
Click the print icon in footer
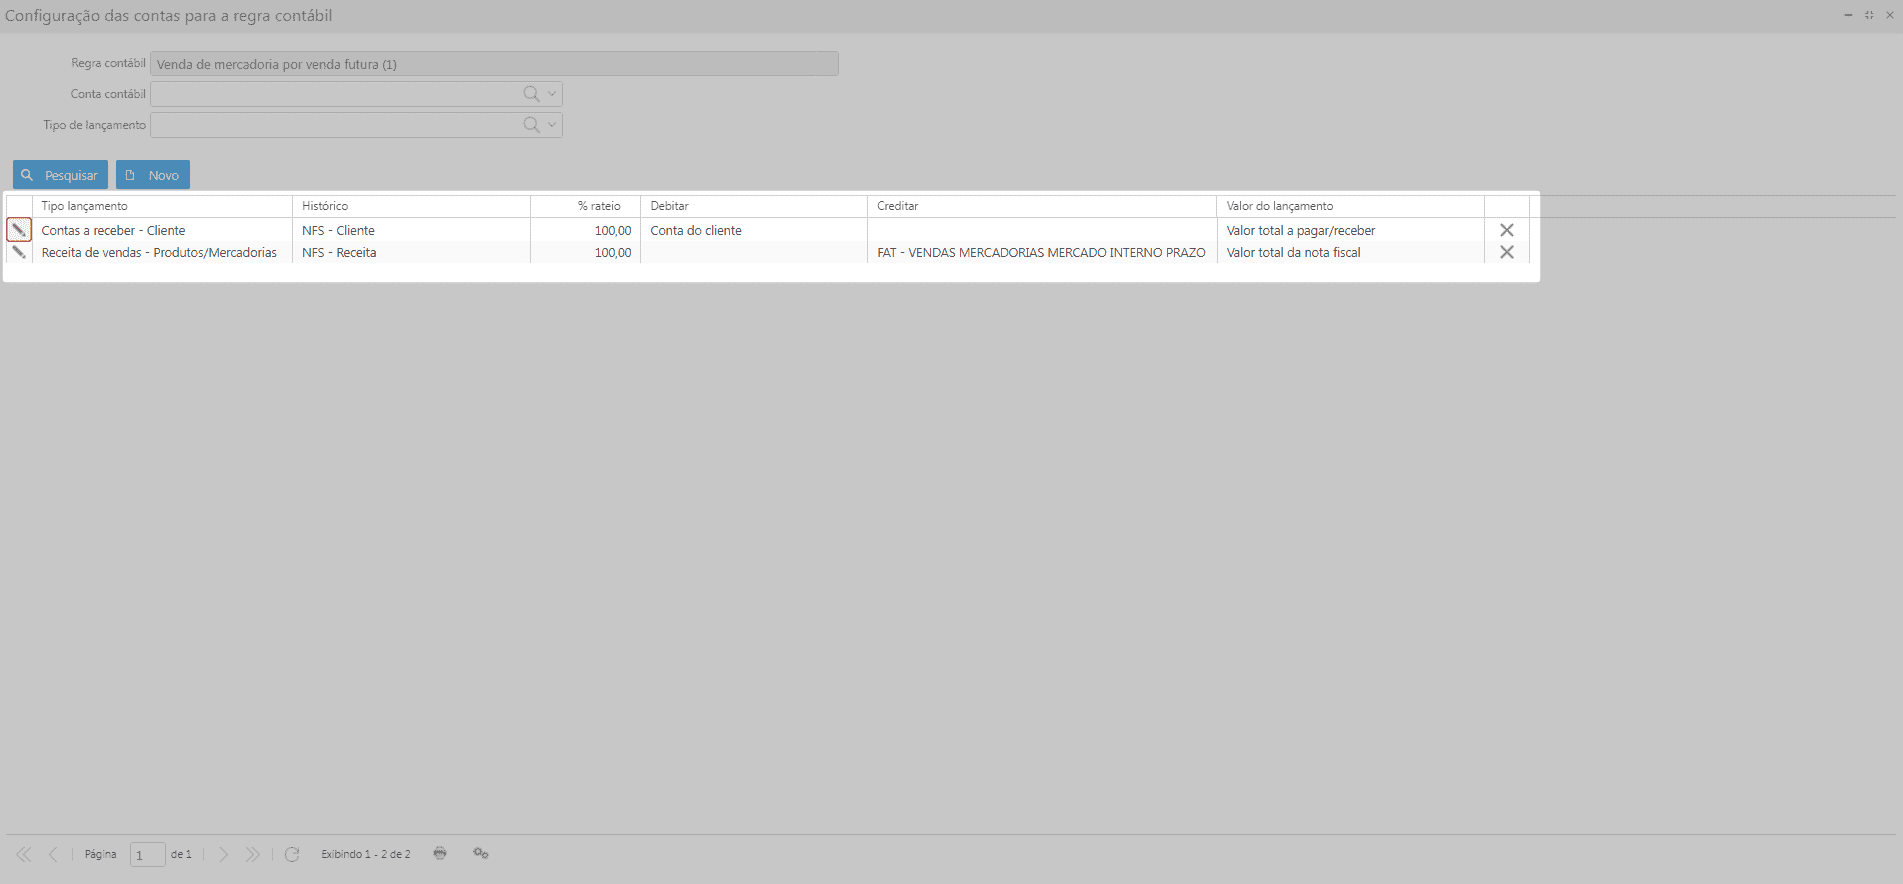tap(440, 854)
